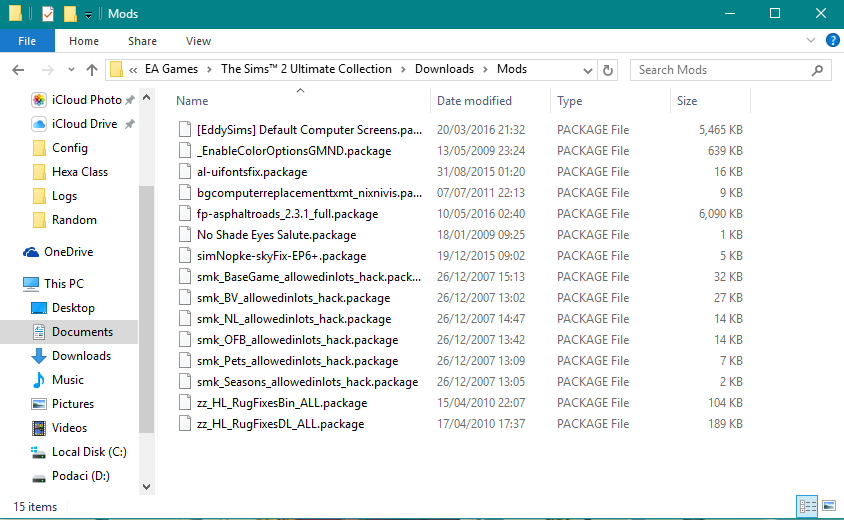Click the Properties icon in title bar
Viewport: 844px width, 520px height.
tap(48, 14)
